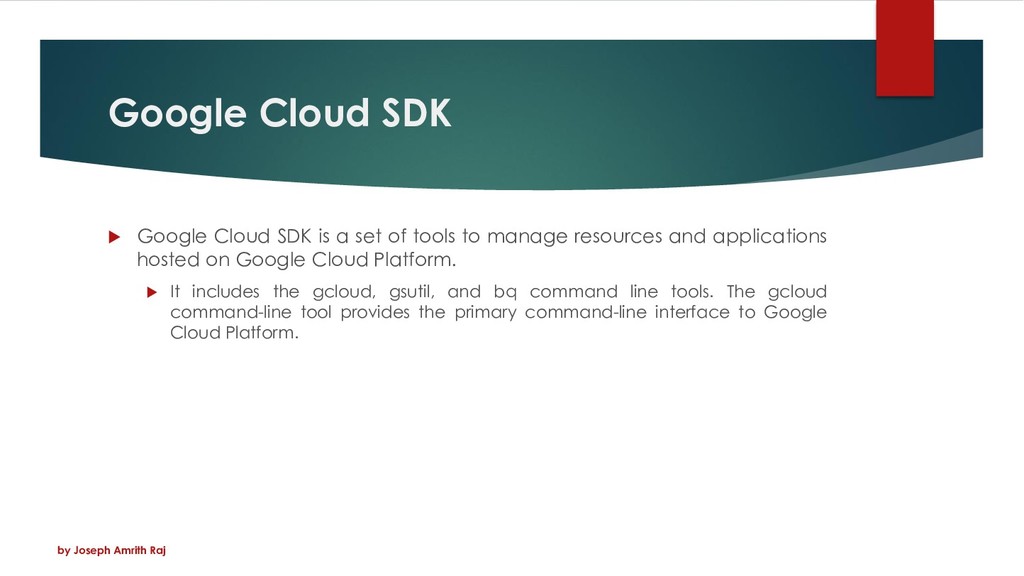Click the red bookmark ribbon shape
This screenshot has width=1024, height=576.
tap(904, 48)
